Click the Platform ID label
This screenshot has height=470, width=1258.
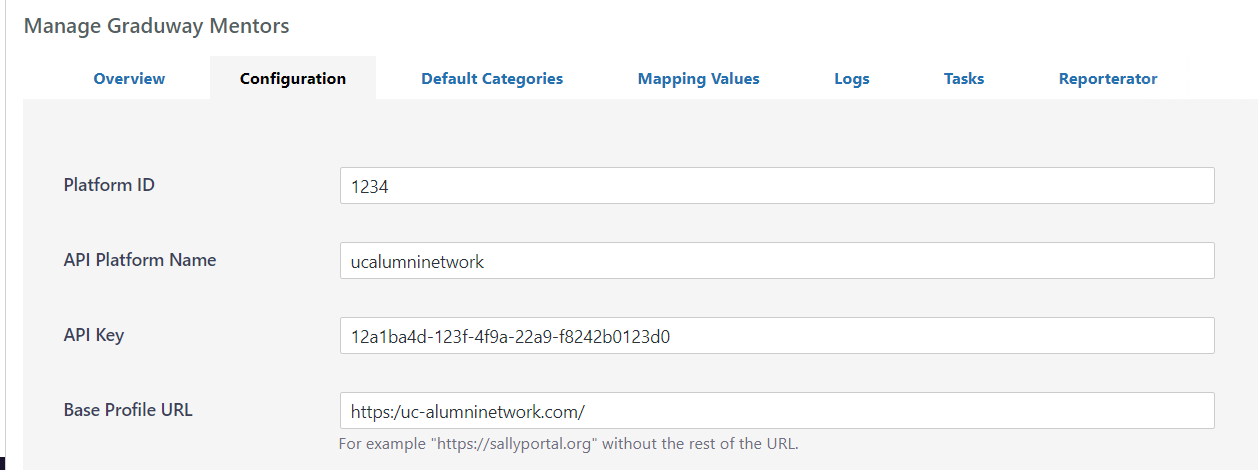(109, 185)
